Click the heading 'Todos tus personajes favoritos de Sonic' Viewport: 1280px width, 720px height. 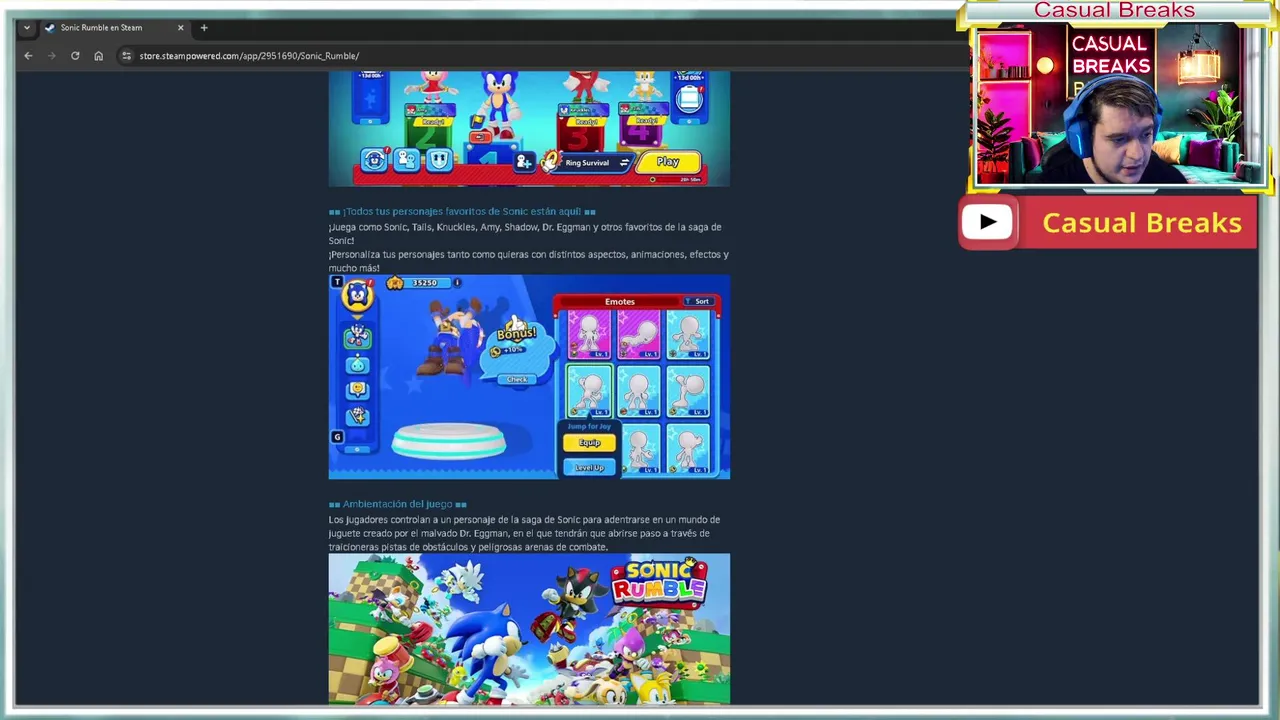462,211
